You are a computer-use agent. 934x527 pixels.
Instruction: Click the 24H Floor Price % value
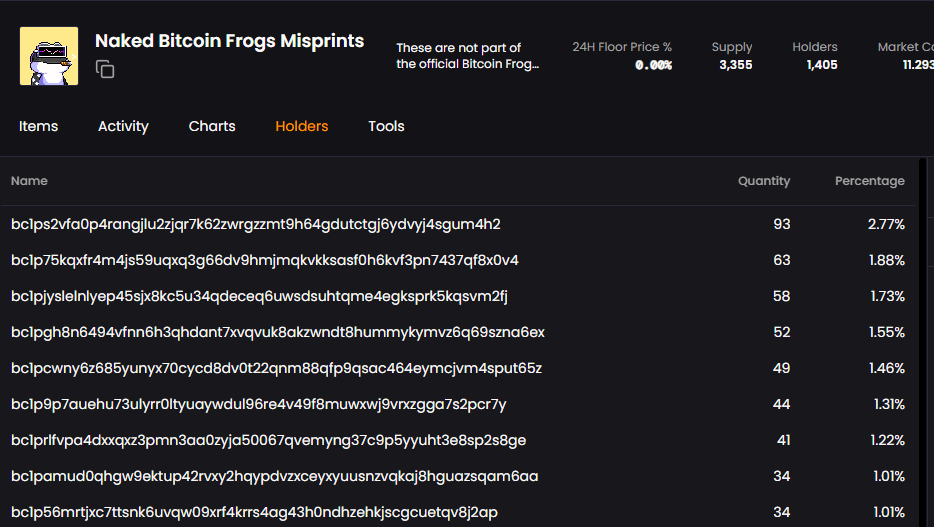tap(653, 65)
